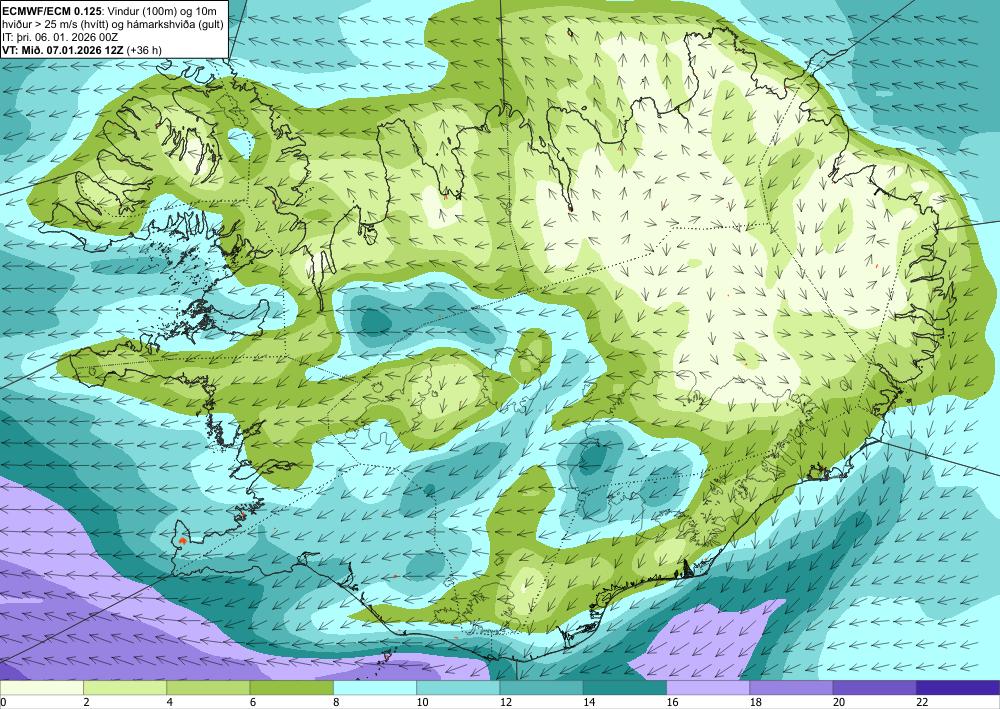Click the legend scale label '2'
This screenshot has height=709, width=1000.
(86, 703)
